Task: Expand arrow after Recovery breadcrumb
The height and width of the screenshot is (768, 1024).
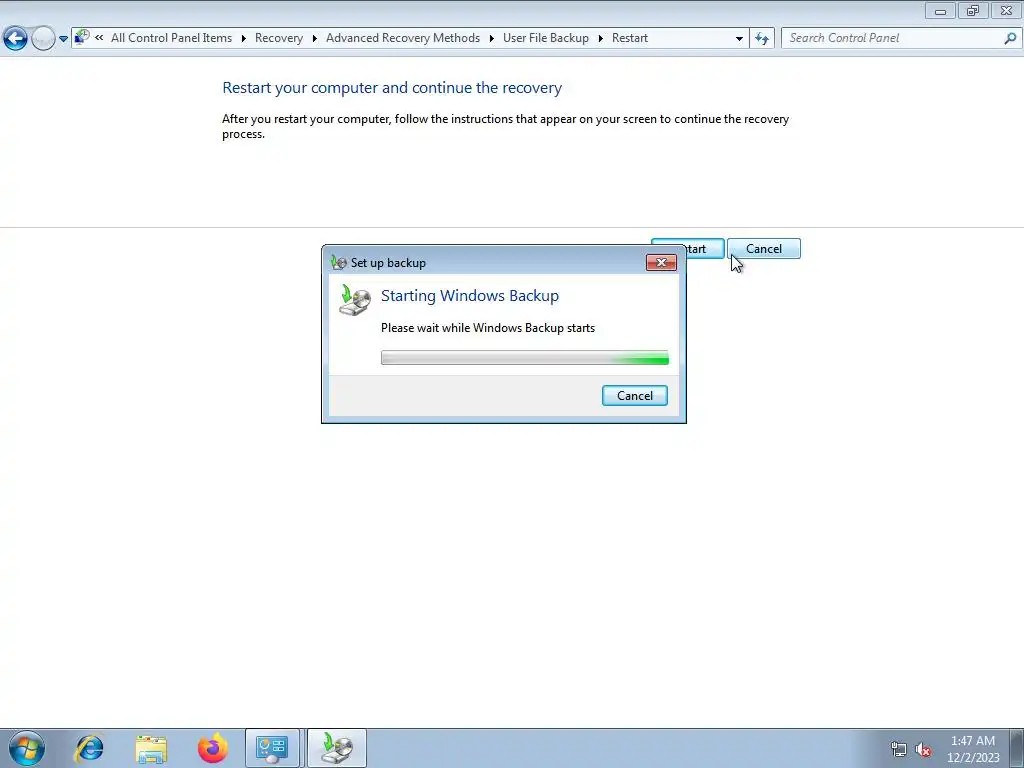Action: (315, 39)
